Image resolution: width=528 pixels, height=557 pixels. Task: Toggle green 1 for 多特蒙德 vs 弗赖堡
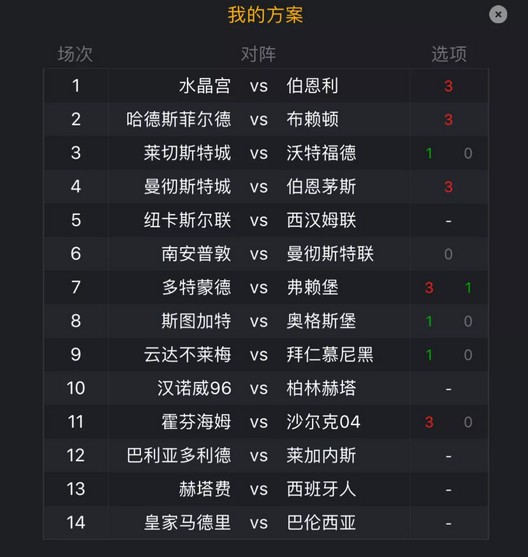[468, 288]
